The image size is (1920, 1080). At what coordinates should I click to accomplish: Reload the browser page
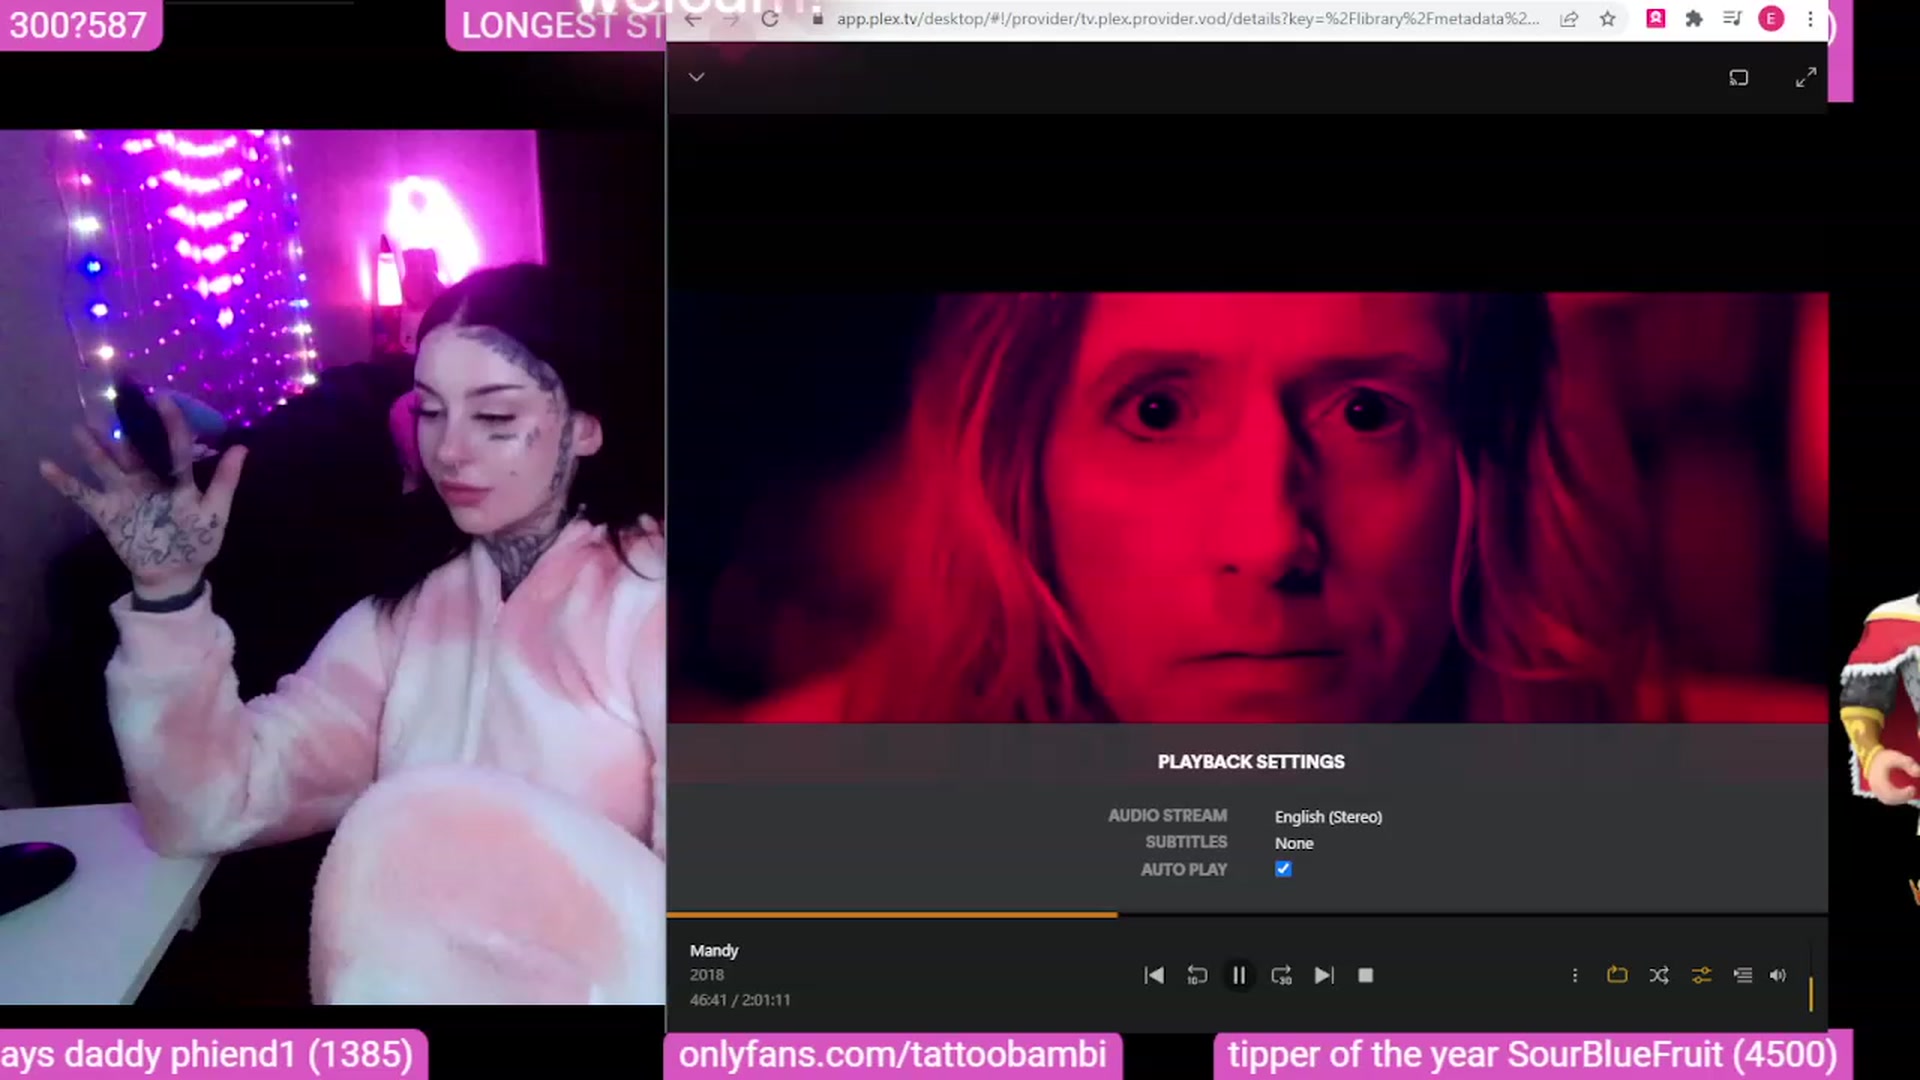click(769, 18)
